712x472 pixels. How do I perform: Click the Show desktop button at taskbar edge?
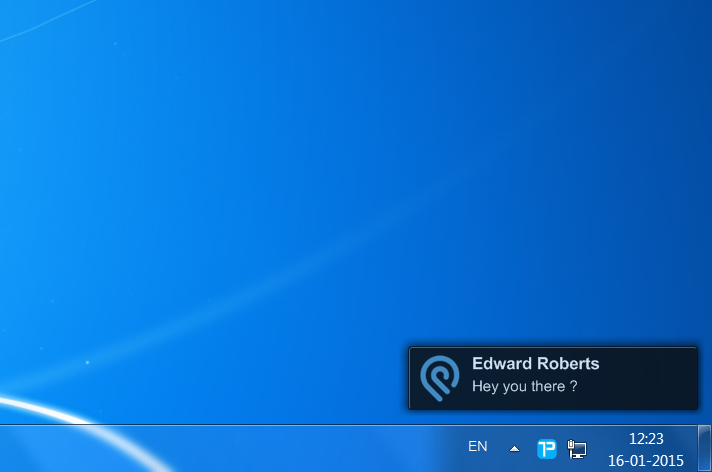tap(704, 448)
